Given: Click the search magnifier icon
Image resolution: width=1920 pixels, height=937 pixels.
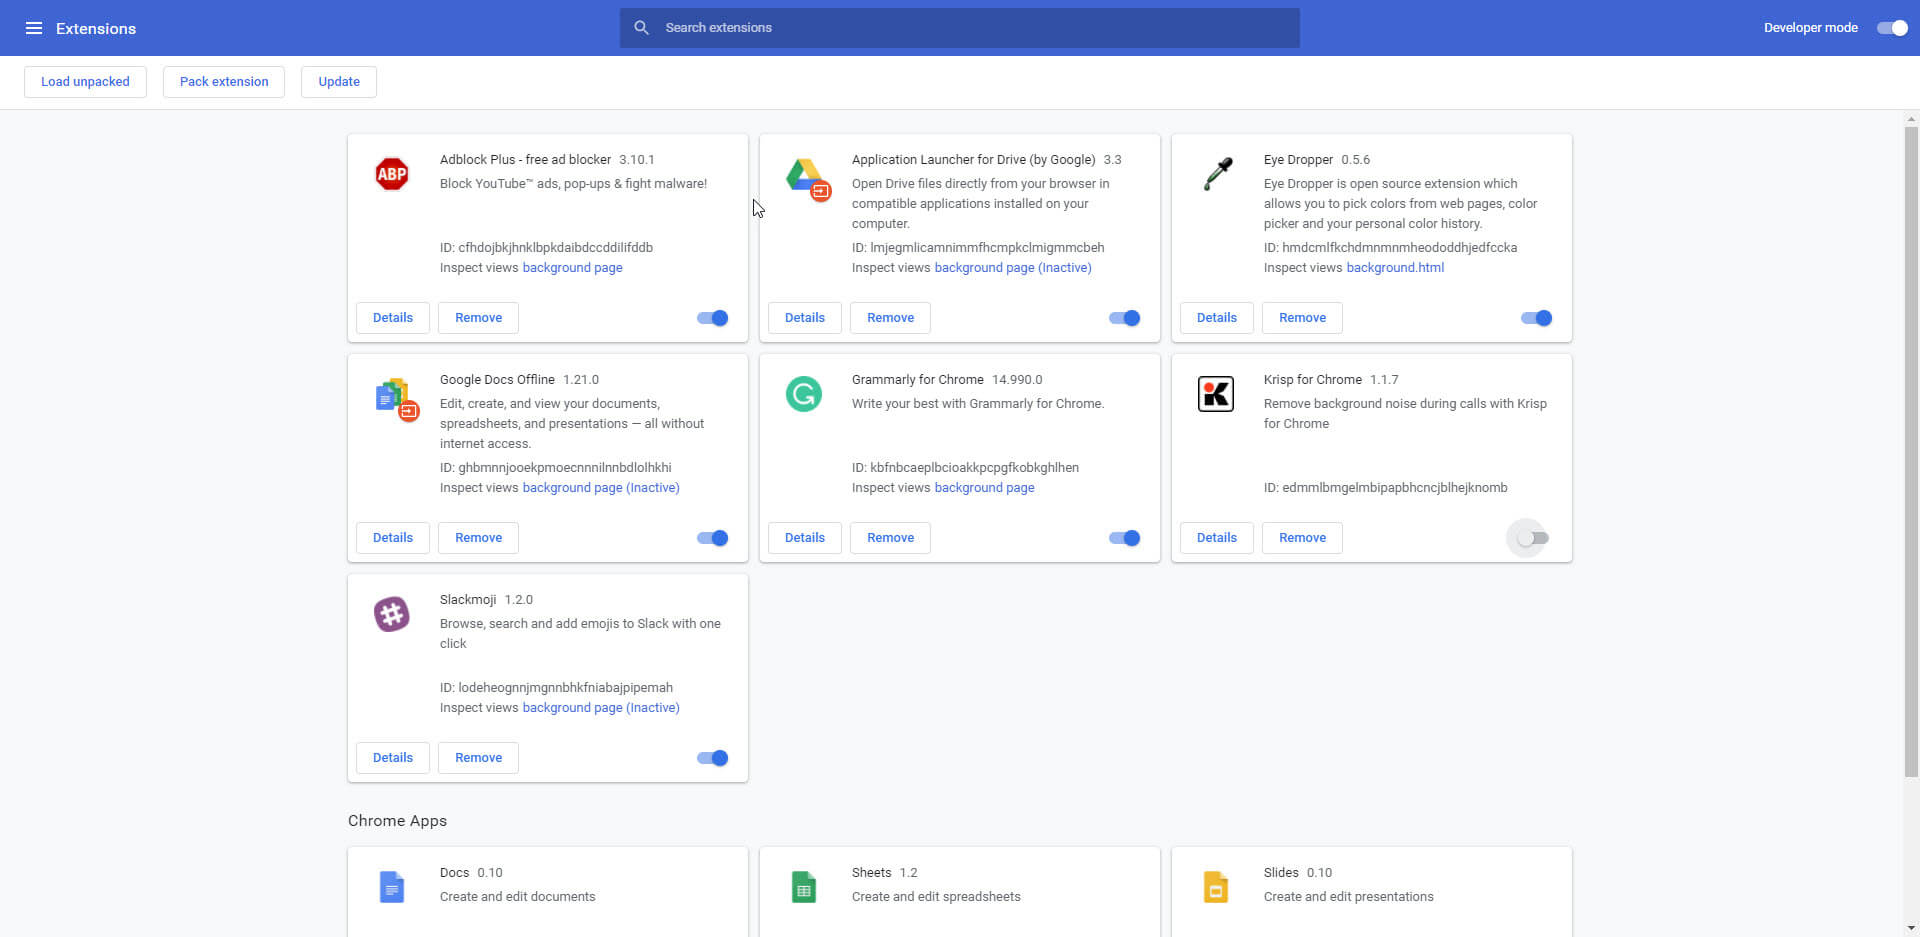Looking at the screenshot, I should coord(642,28).
